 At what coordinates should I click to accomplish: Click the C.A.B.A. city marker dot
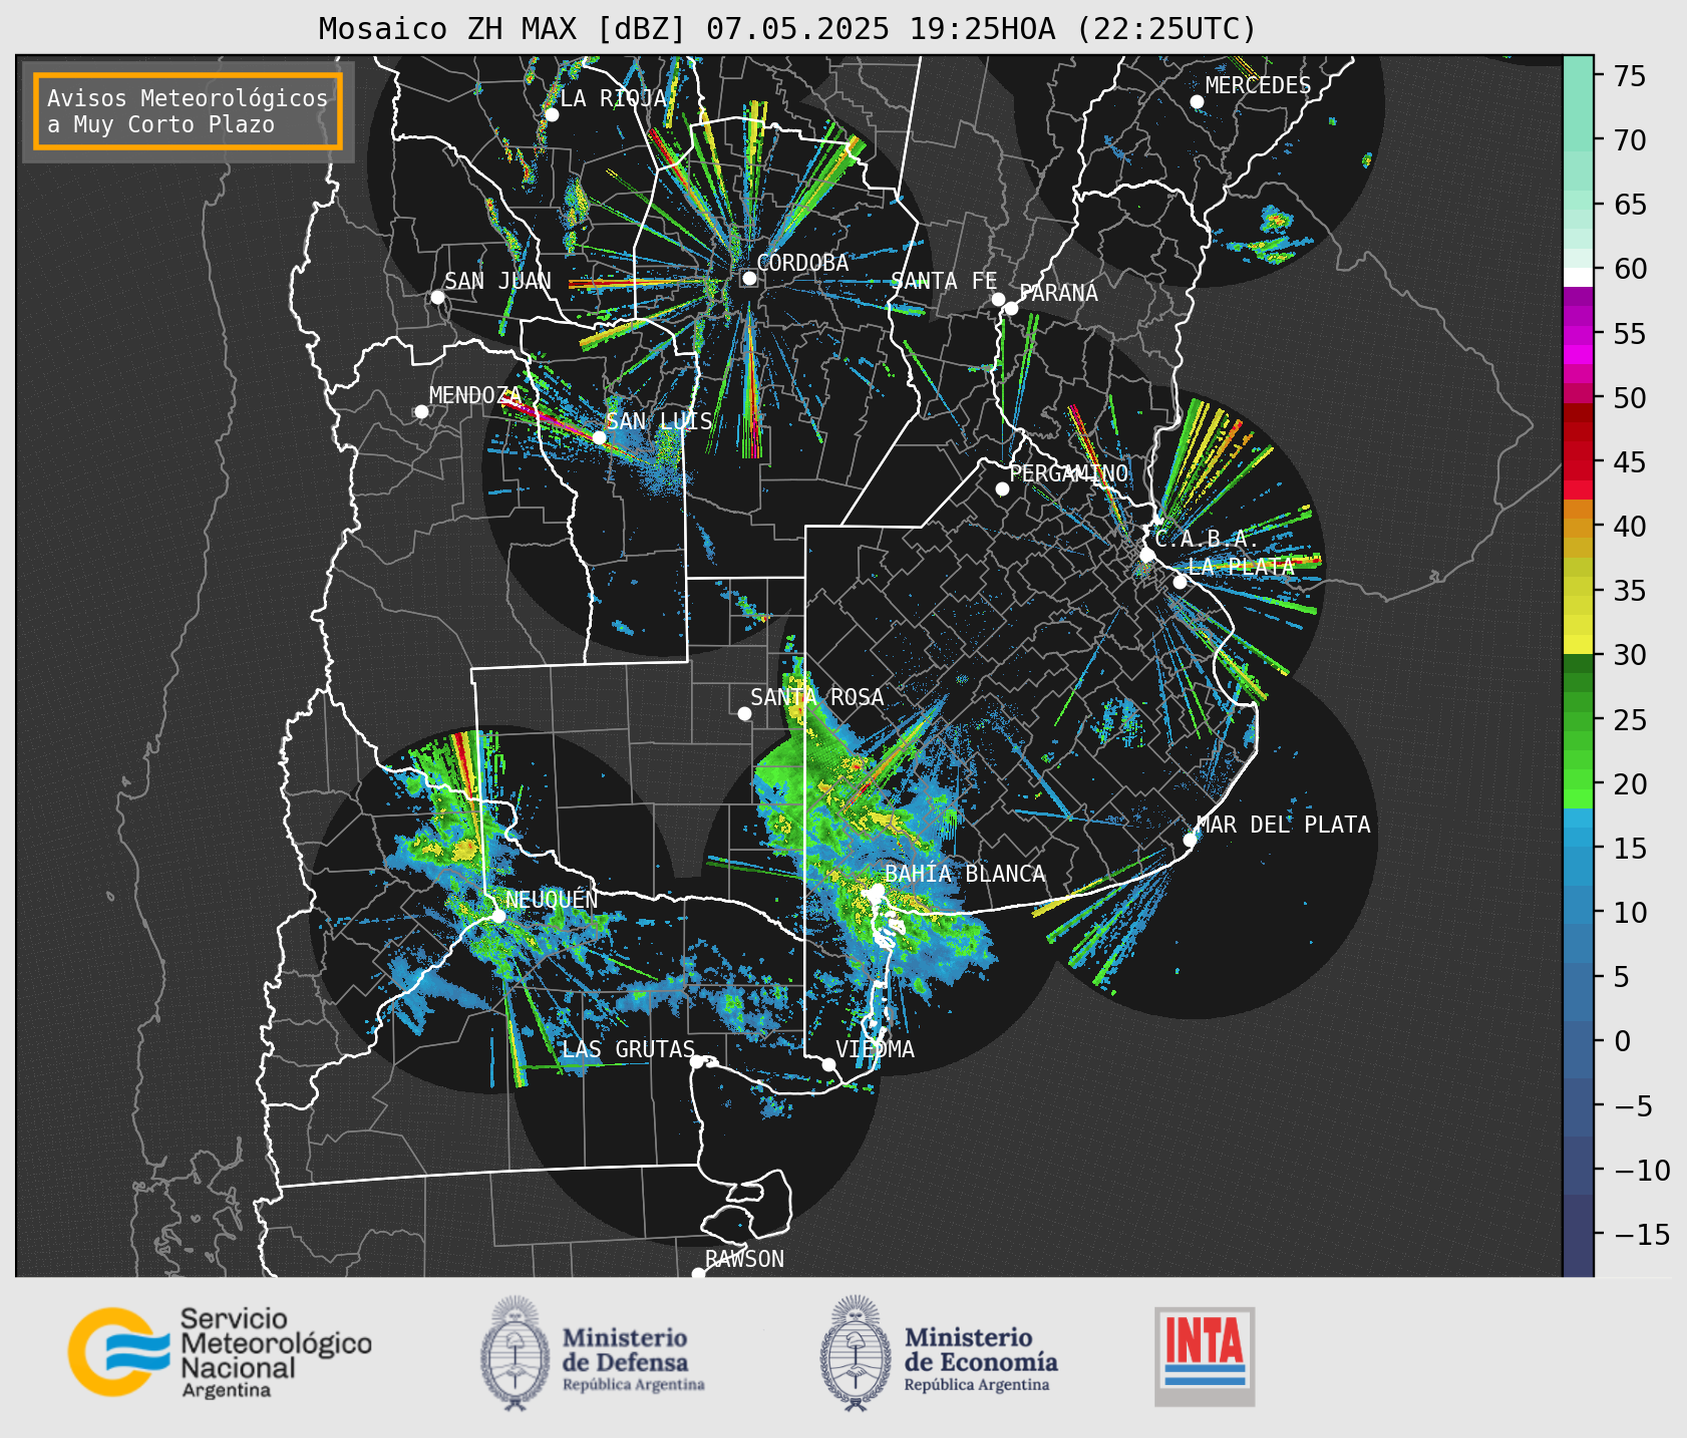pyautogui.click(x=1147, y=555)
